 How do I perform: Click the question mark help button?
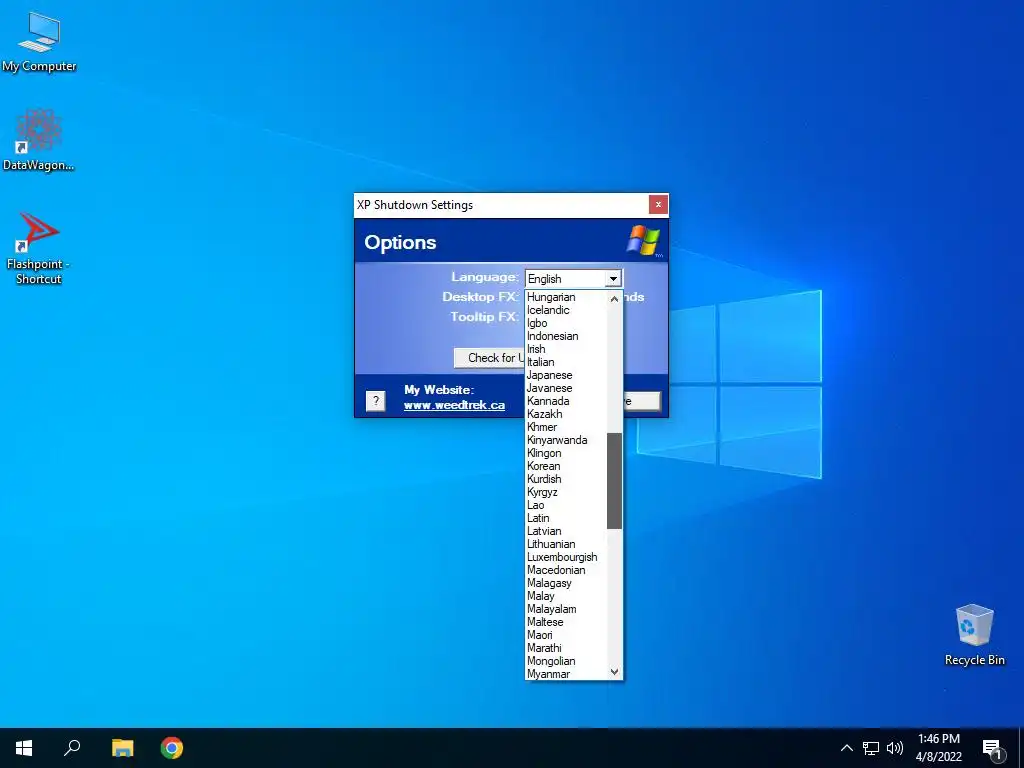pos(376,401)
